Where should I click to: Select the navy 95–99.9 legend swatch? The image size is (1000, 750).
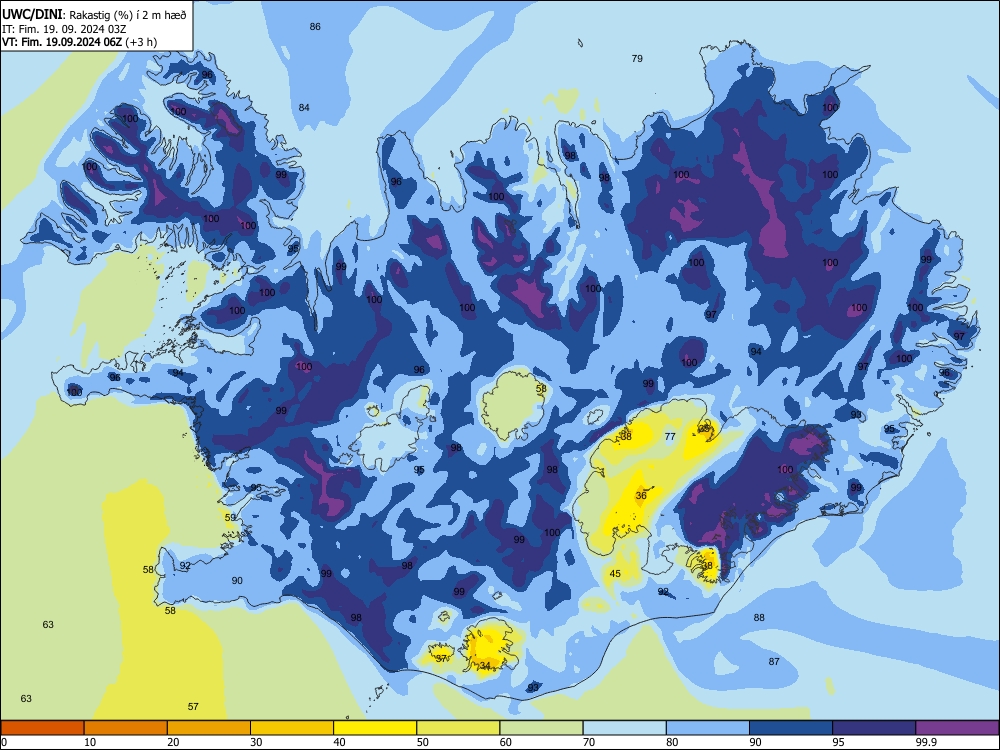[x=874, y=728]
